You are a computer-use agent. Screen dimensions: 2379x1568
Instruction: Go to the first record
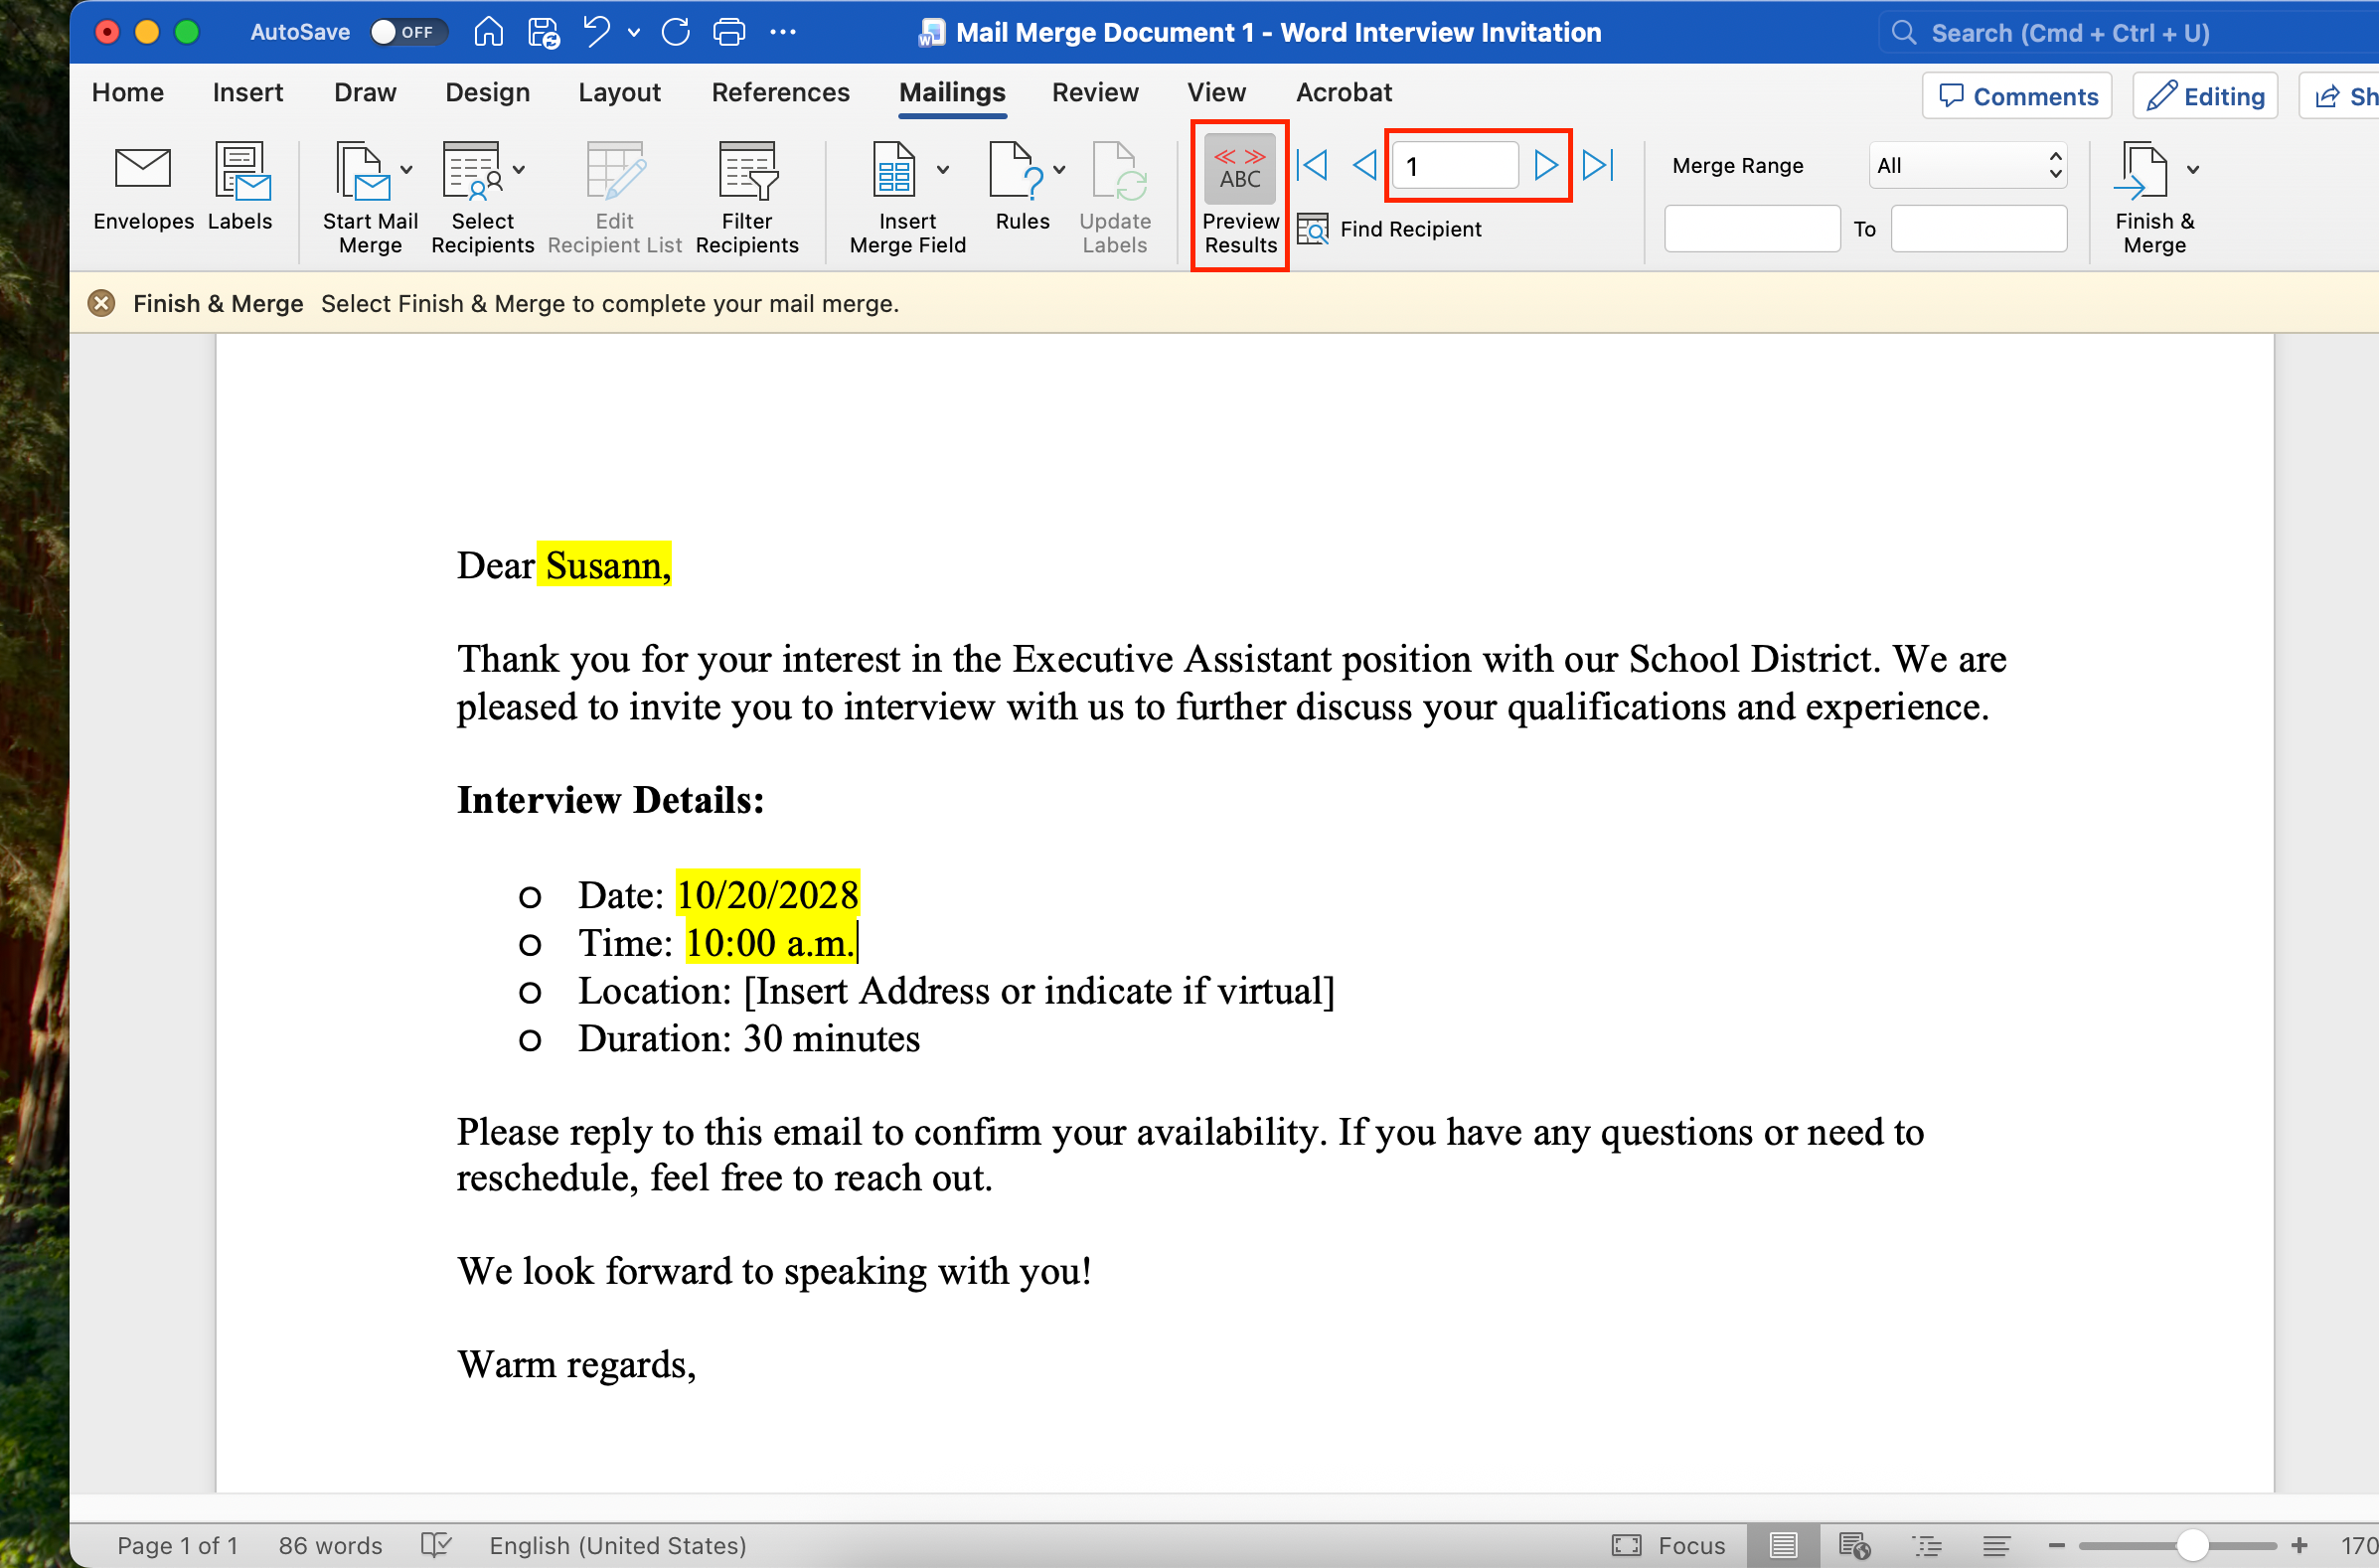coord(1312,165)
